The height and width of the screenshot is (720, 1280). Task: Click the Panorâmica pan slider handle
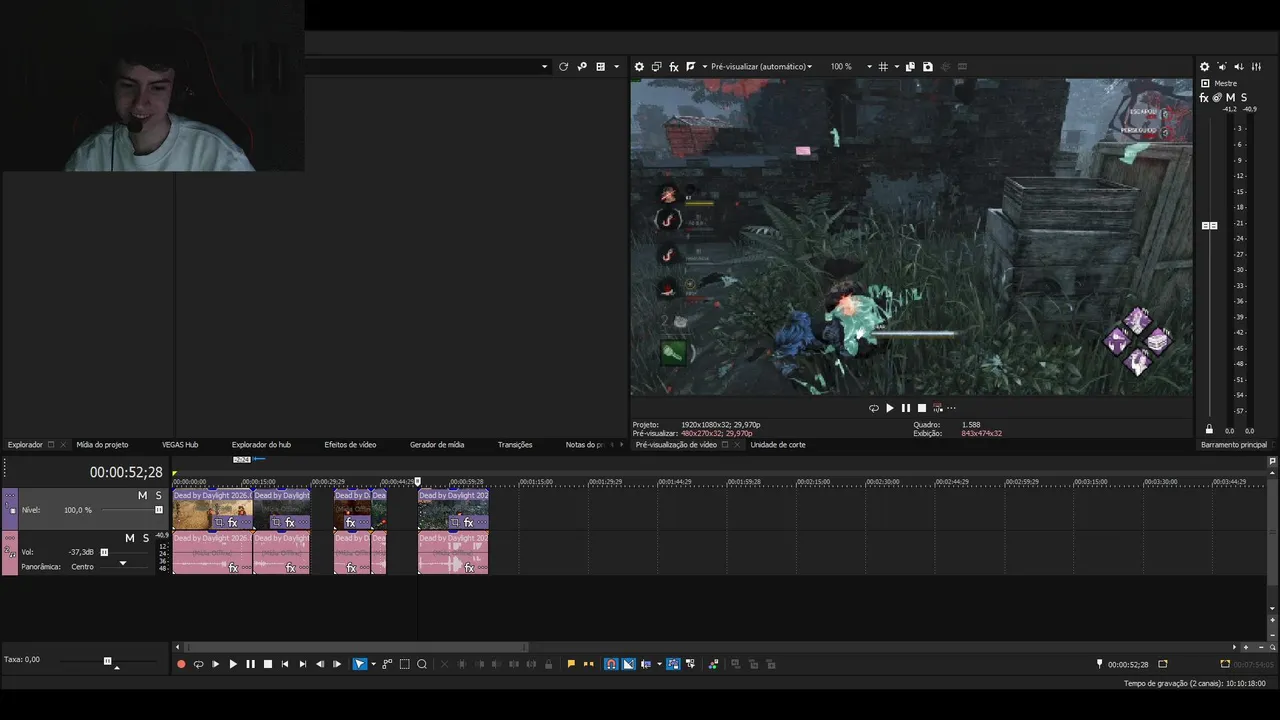[x=123, y=564]
